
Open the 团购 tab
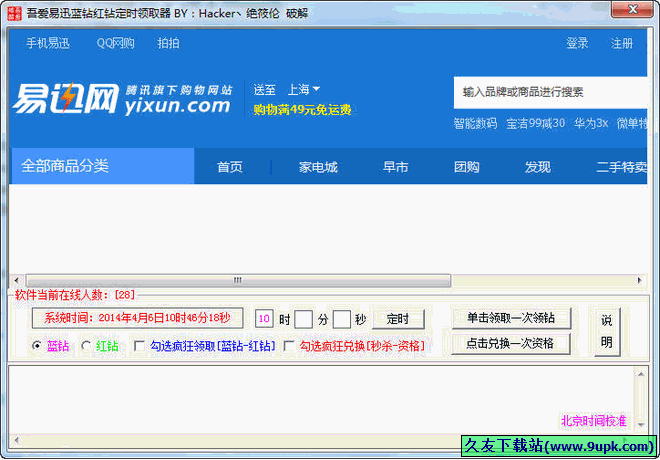pos(466,167)
